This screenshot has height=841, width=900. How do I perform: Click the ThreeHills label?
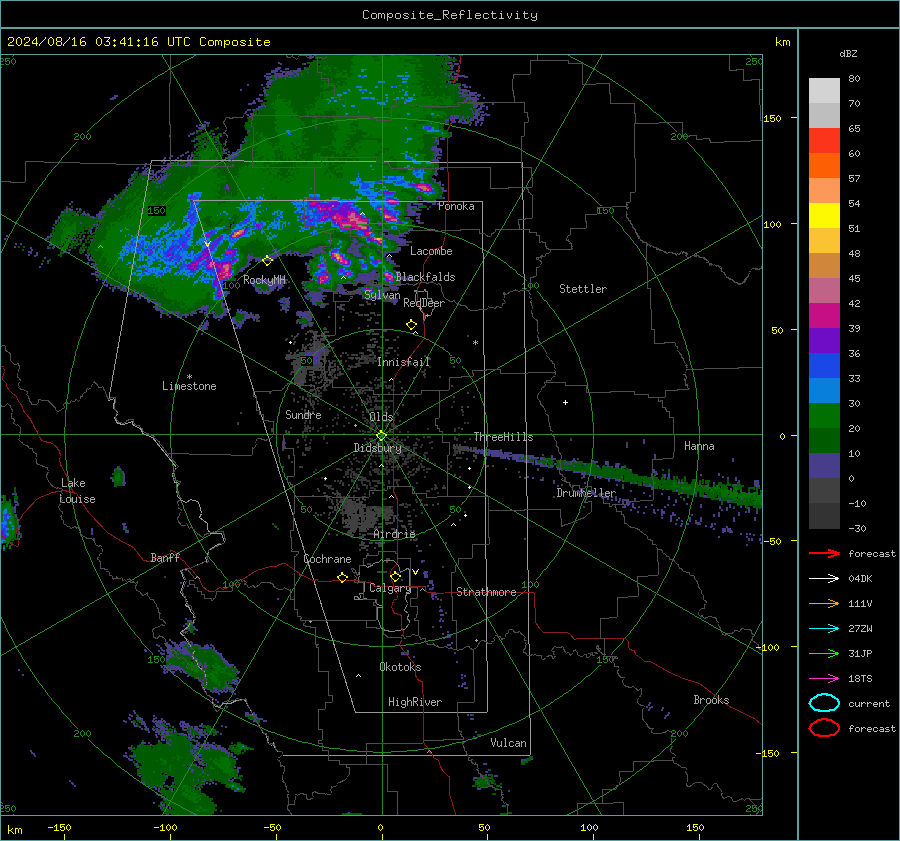click(503, 437)
